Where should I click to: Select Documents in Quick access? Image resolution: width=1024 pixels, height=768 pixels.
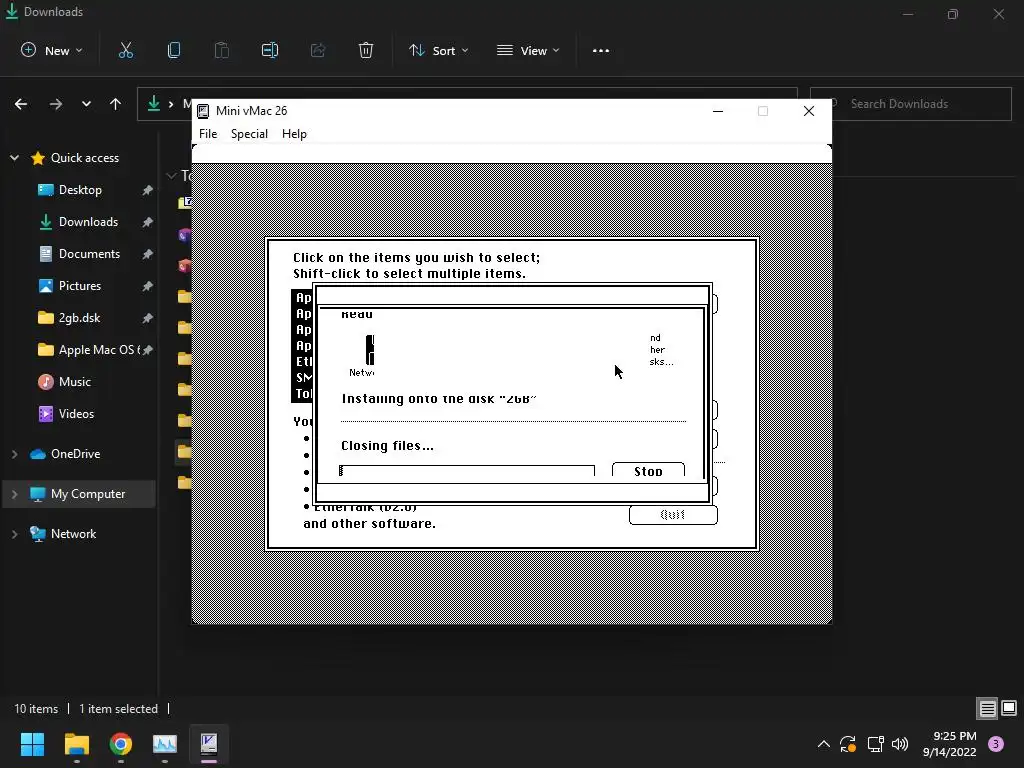[89, 254]
